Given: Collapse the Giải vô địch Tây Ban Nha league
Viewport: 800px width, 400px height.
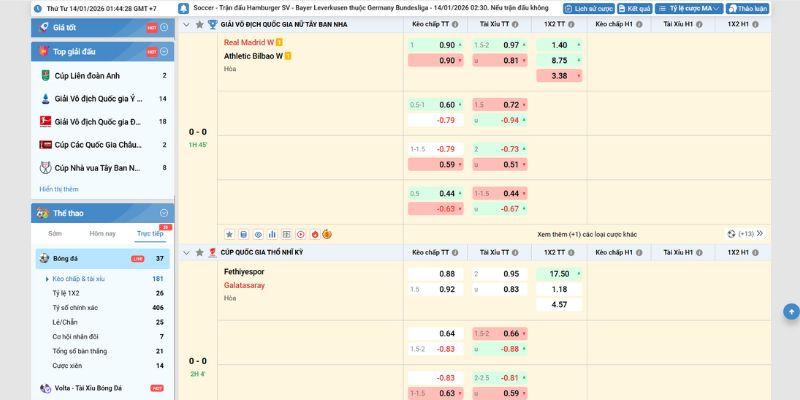Looking at the screenshot, I should click(x=186, y=23).
